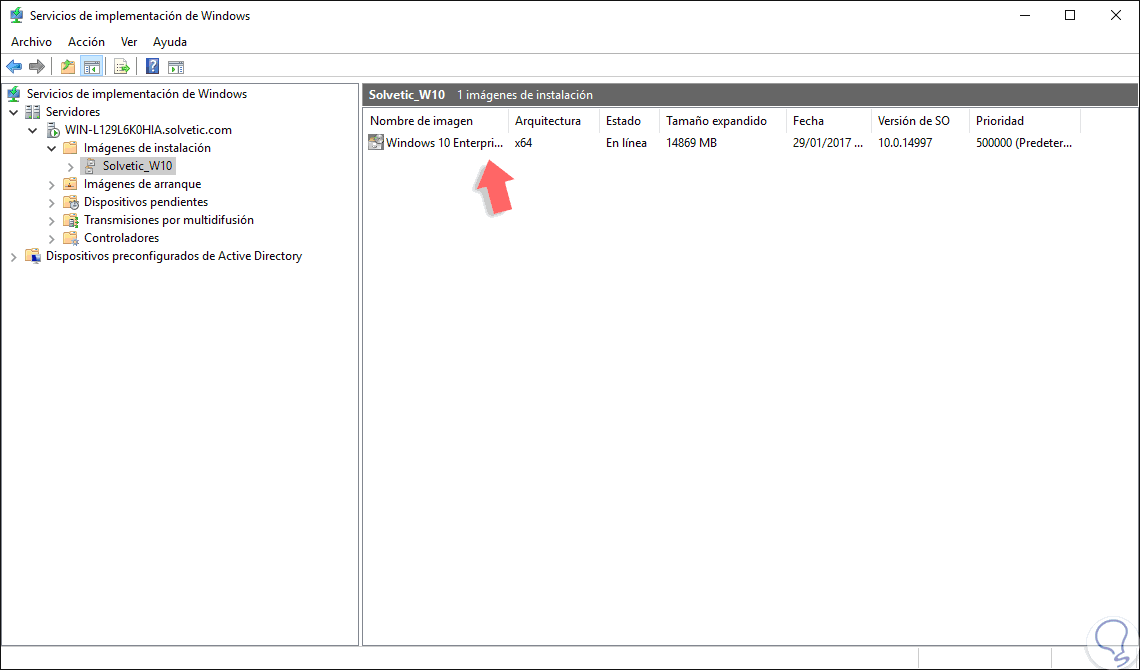Go back with the blue Back arrow
Image resolution: width=1140 pixels, height=670 pixels.
[14, 67]
